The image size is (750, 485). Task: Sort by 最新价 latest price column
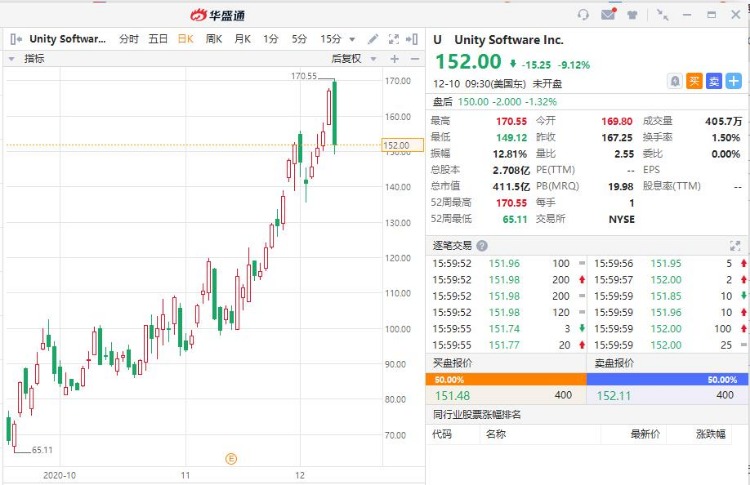(645, 434)
